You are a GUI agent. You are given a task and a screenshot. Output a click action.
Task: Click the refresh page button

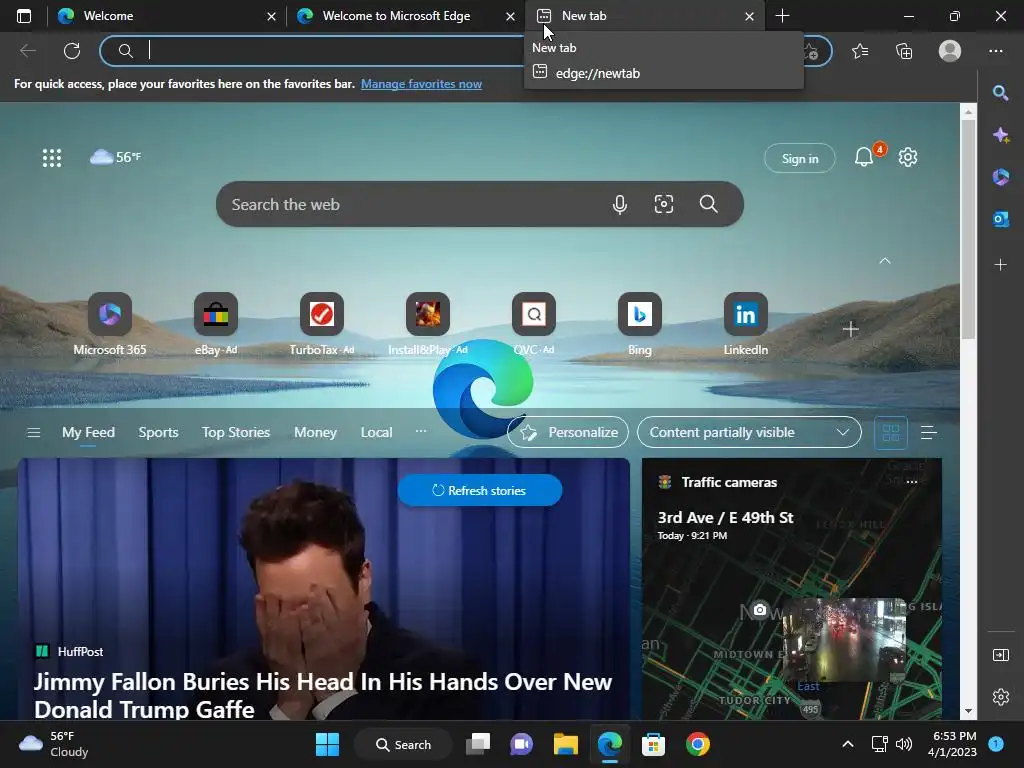[72, 50]
